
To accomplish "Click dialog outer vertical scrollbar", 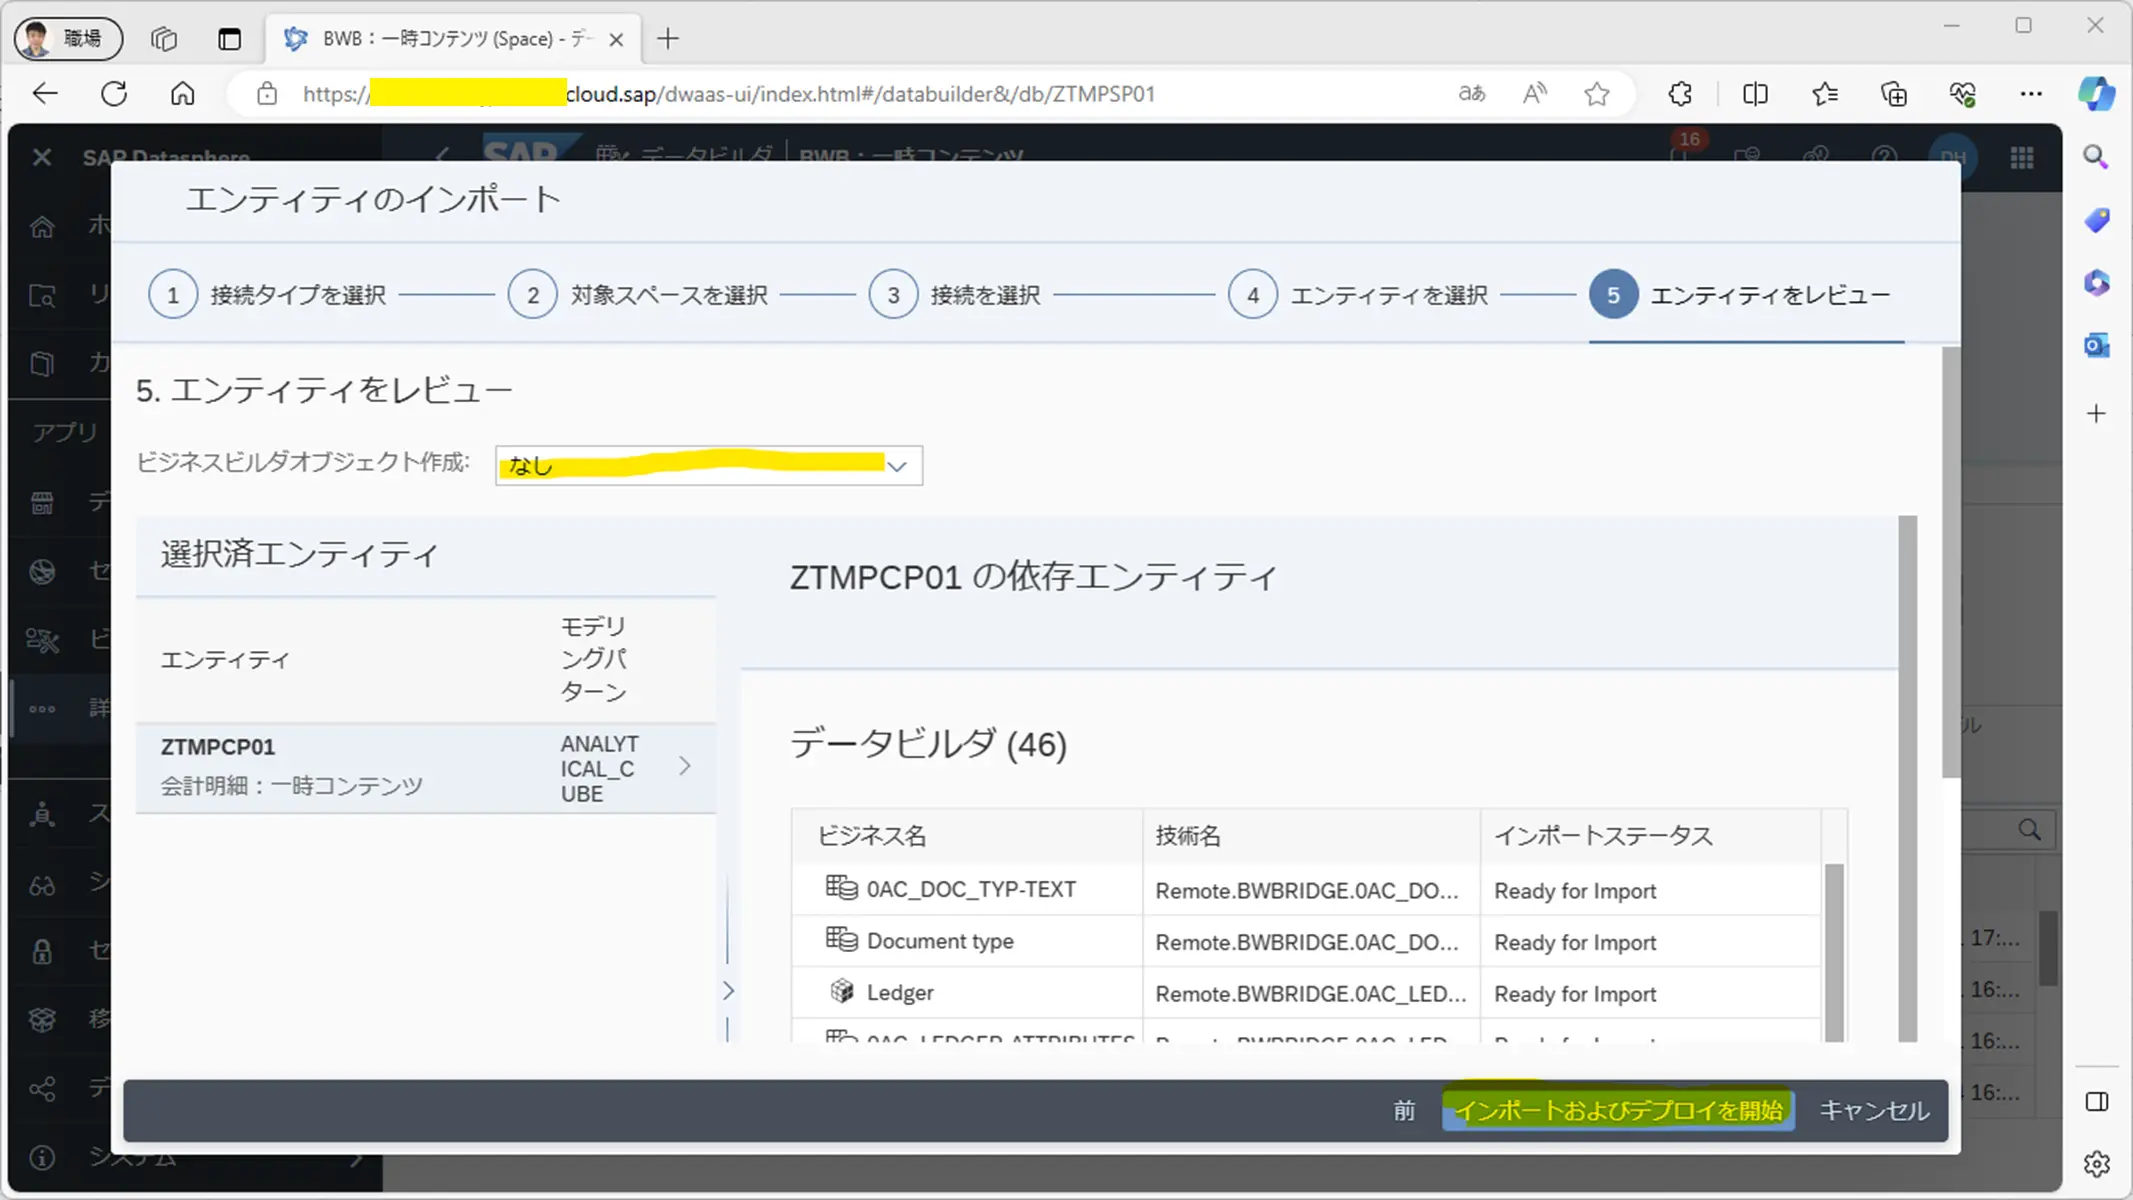I will click(x=1951, y=562).
